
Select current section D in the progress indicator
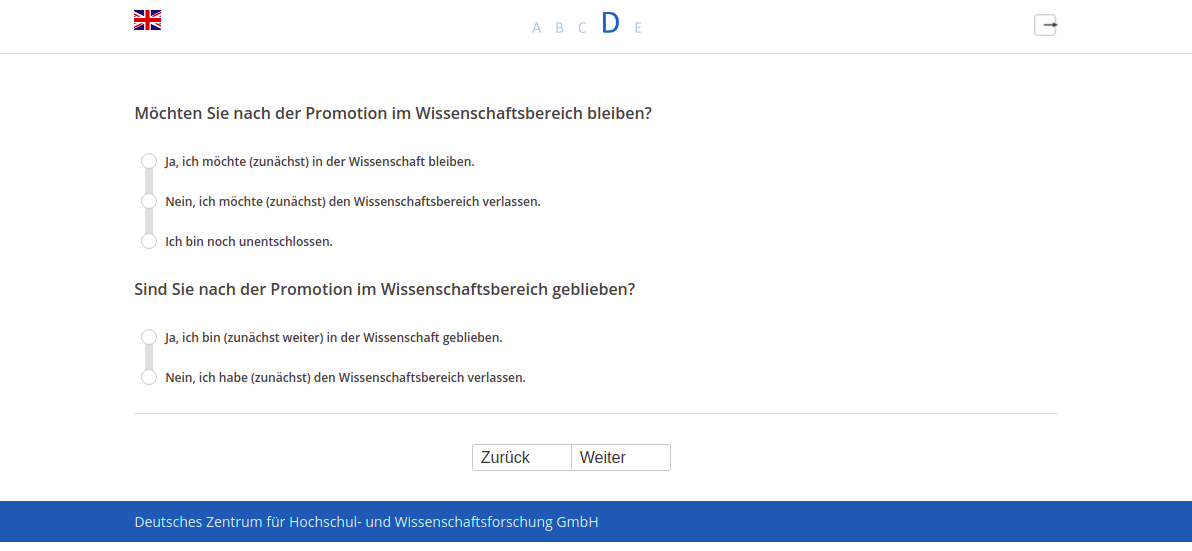[x=610, y=24]
